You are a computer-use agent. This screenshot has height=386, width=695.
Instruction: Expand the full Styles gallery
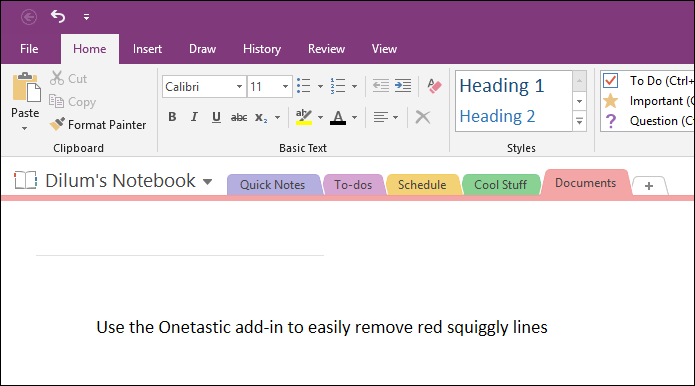click(579, 121)
